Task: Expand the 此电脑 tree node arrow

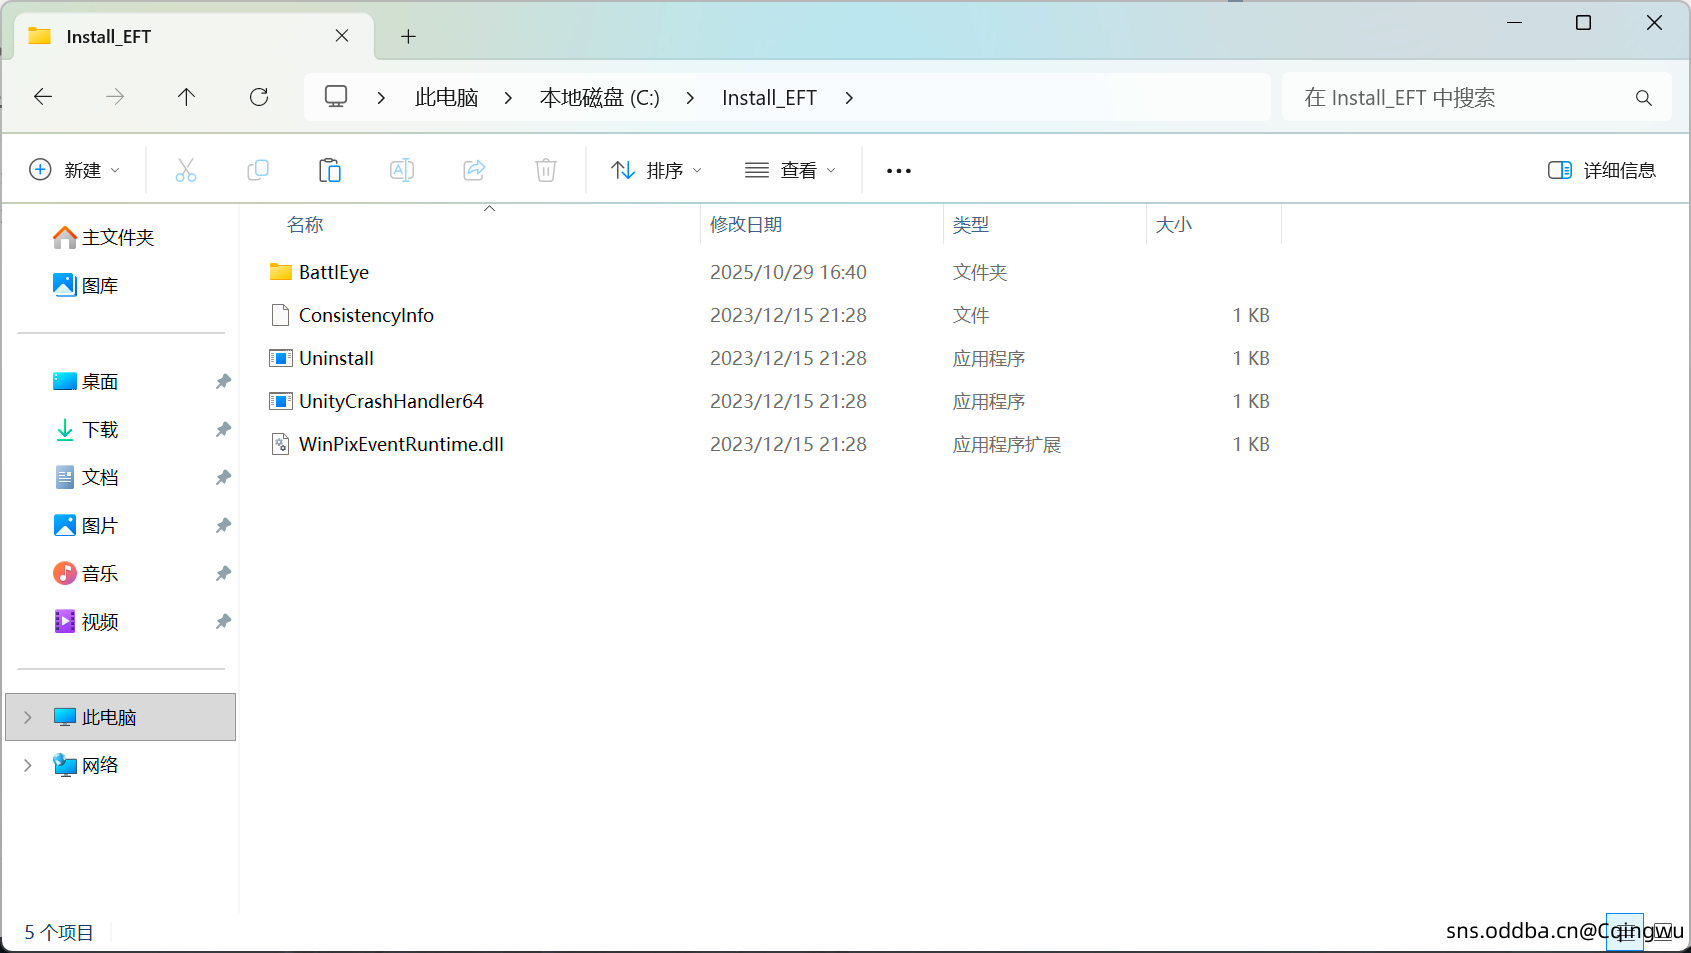Action: [x=28, y=717]
